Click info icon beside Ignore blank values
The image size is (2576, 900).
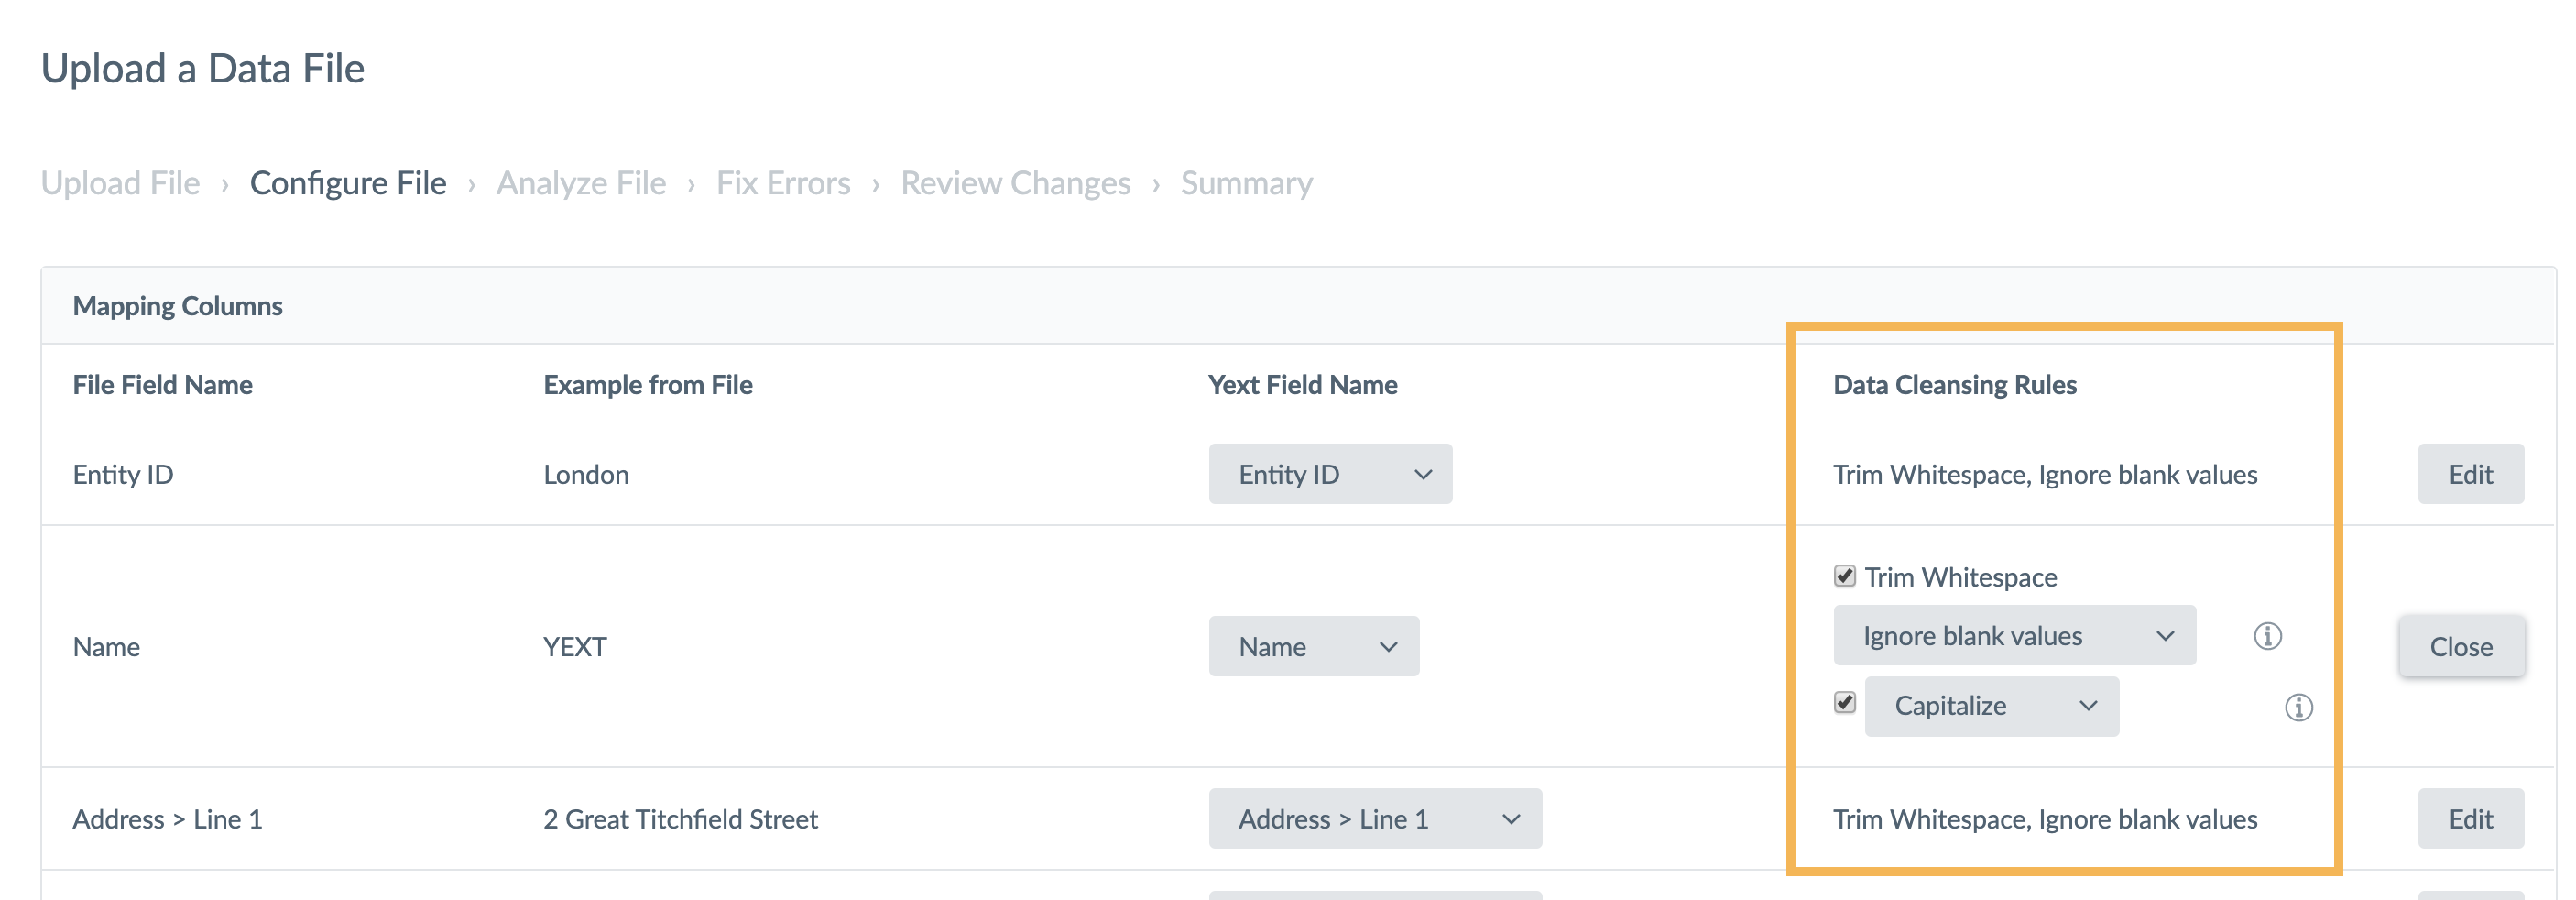tap(2267, 636)
